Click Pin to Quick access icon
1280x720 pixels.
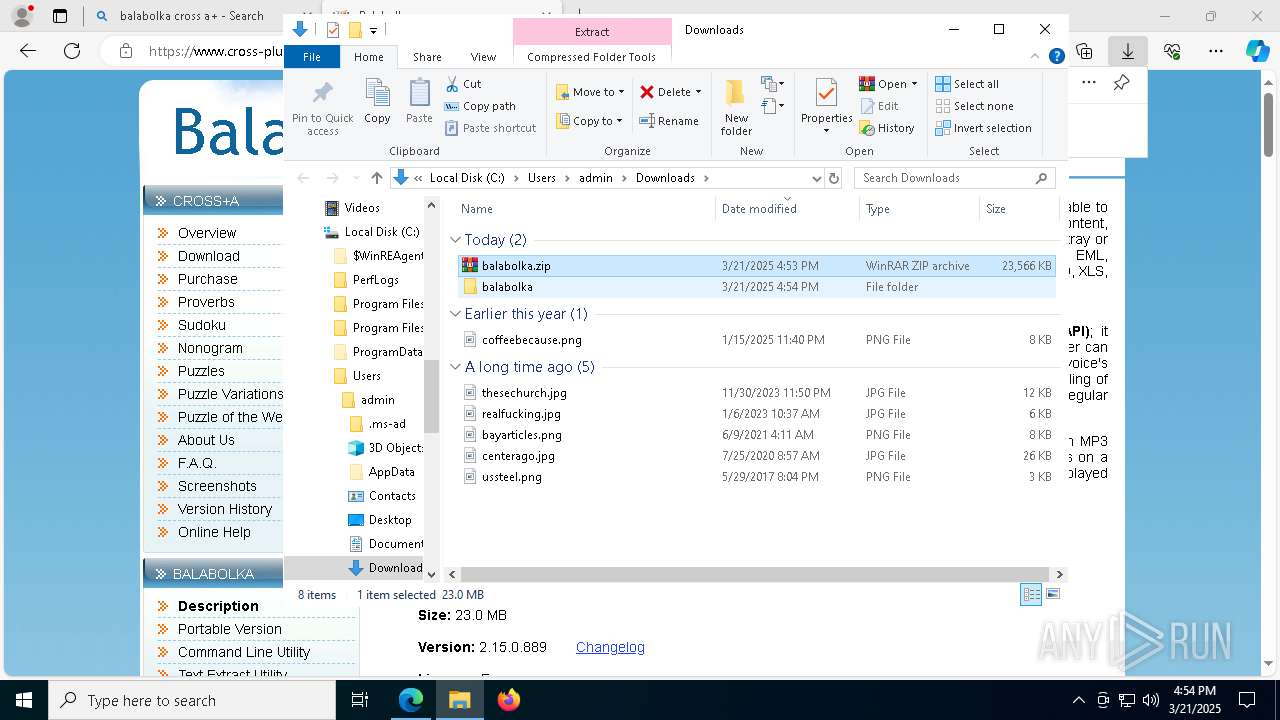322,107
